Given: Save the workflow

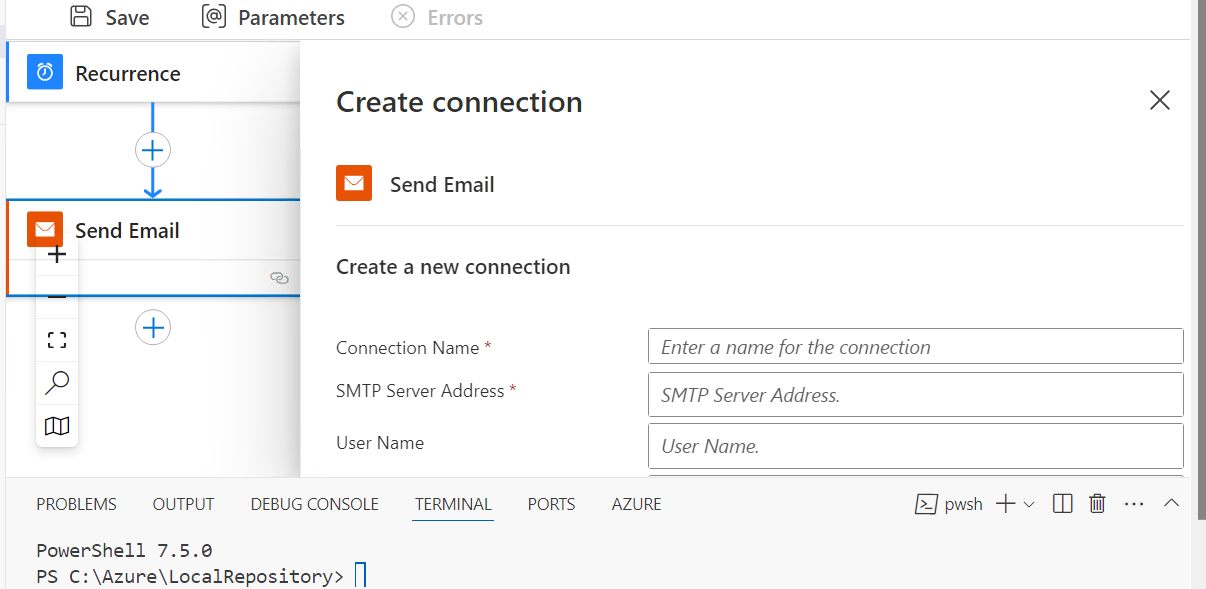Looking at the screenshot, I should 109,17.
